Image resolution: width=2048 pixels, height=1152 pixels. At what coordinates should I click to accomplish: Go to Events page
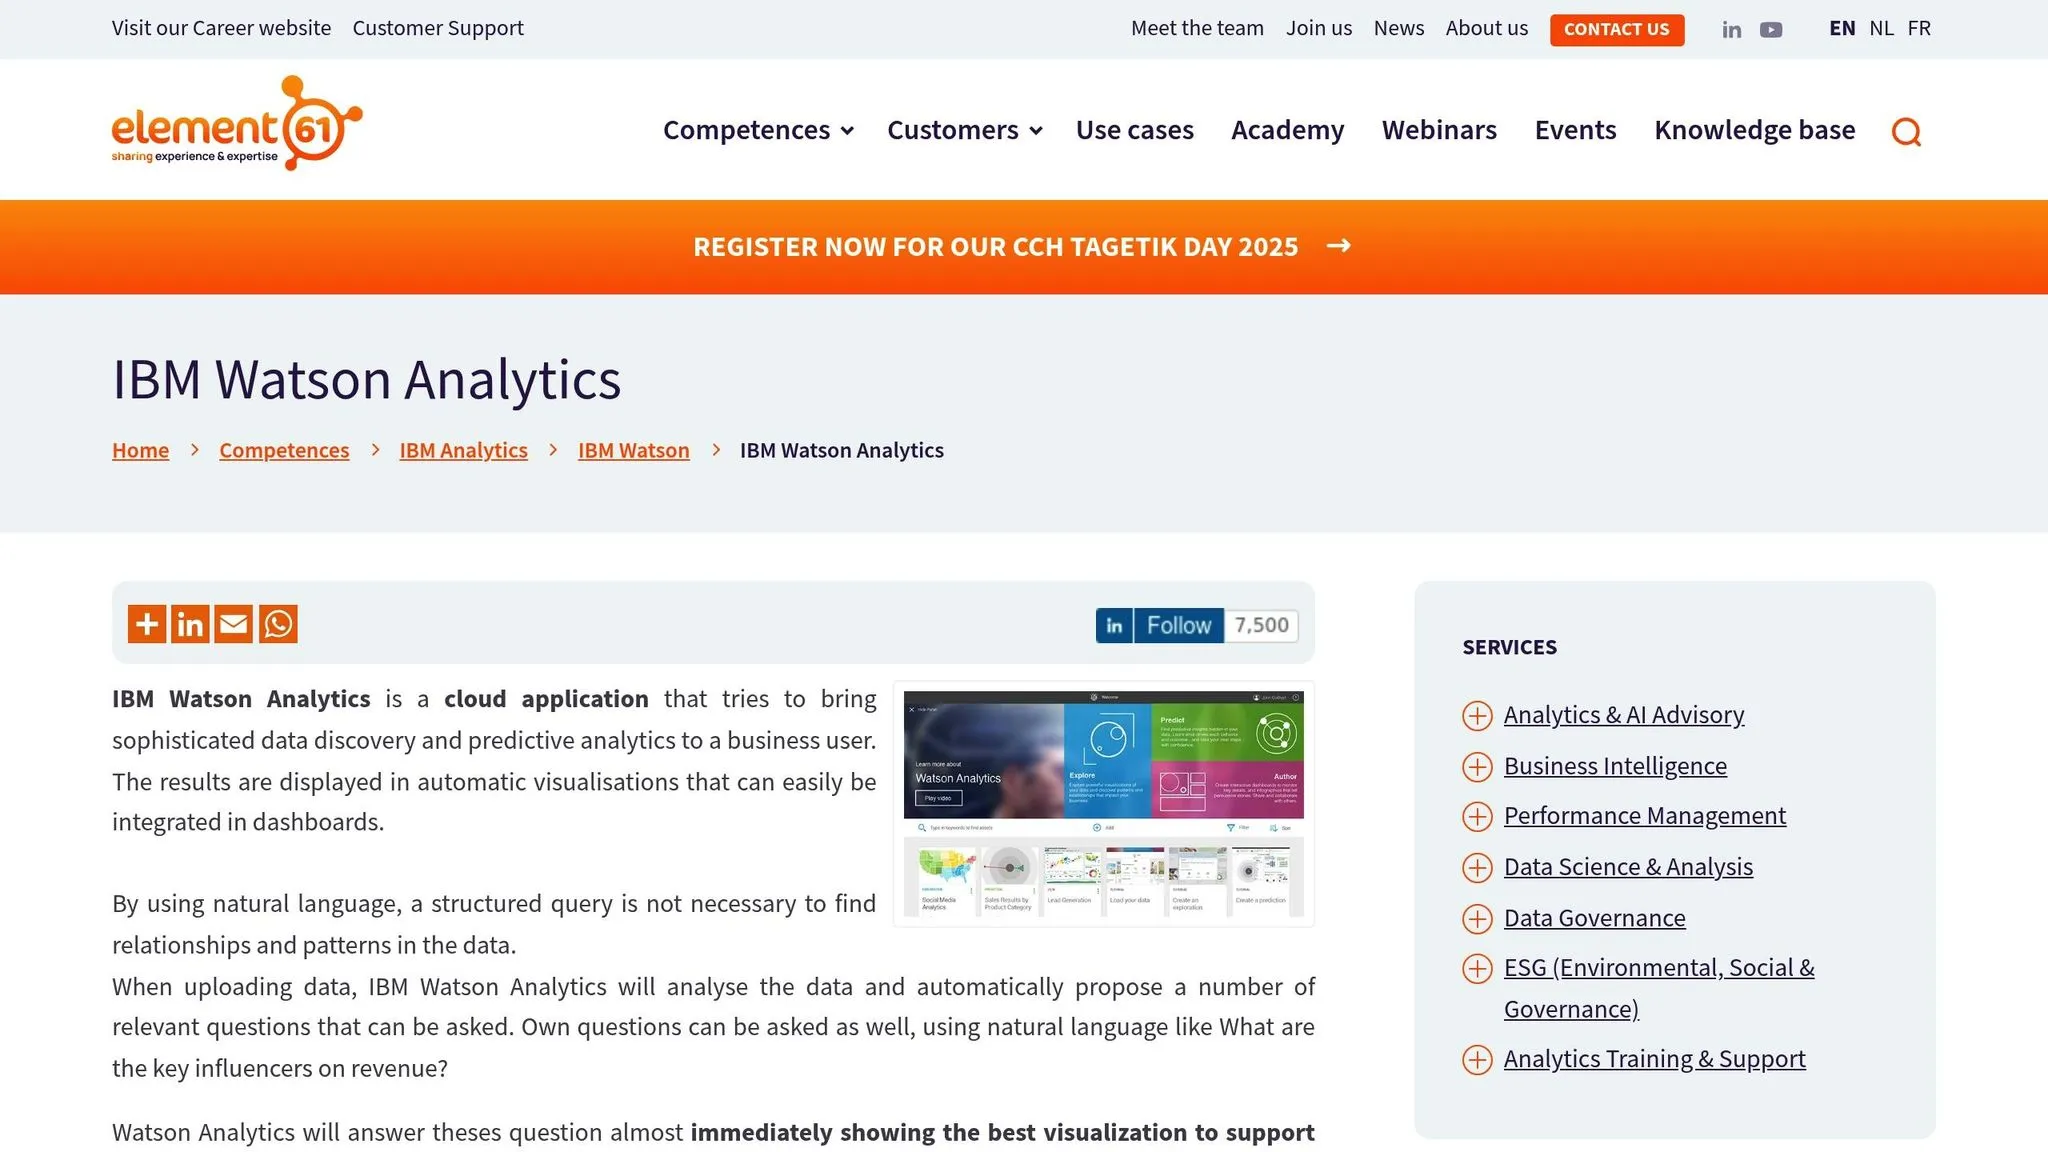point(1575,130)
